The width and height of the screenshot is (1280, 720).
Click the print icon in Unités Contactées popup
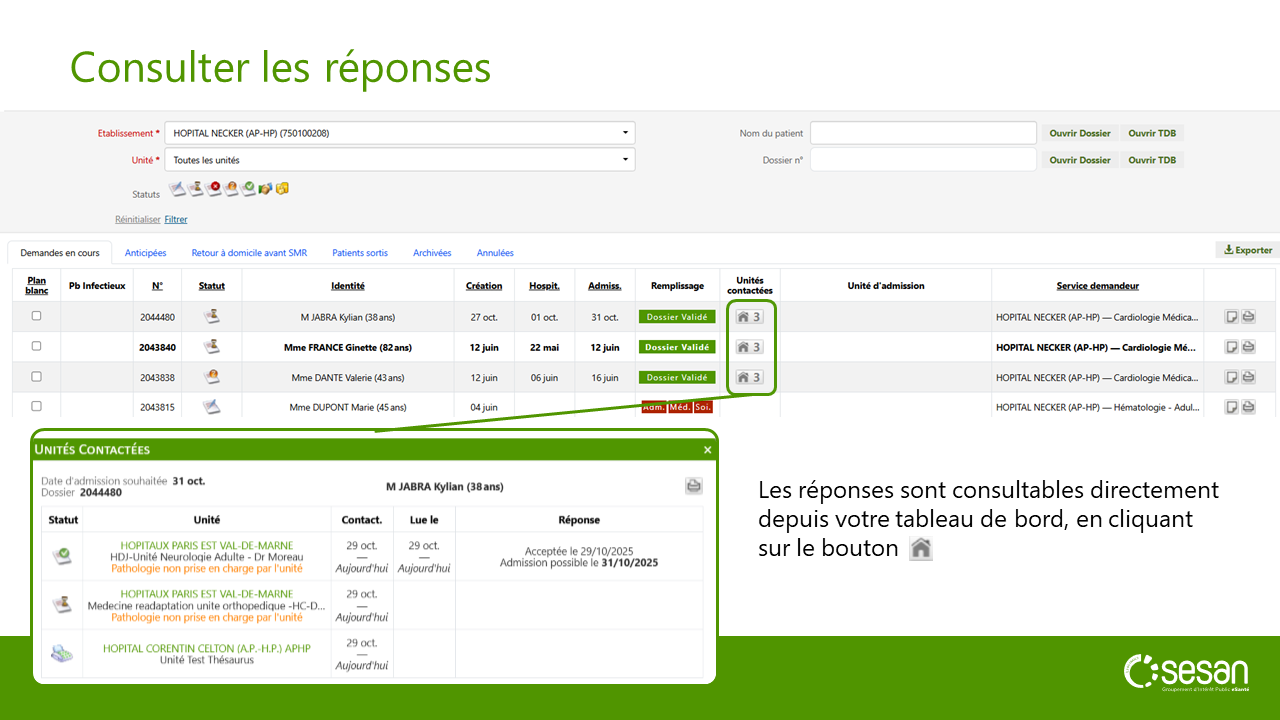pyautogui.click(x=693, y=486)
